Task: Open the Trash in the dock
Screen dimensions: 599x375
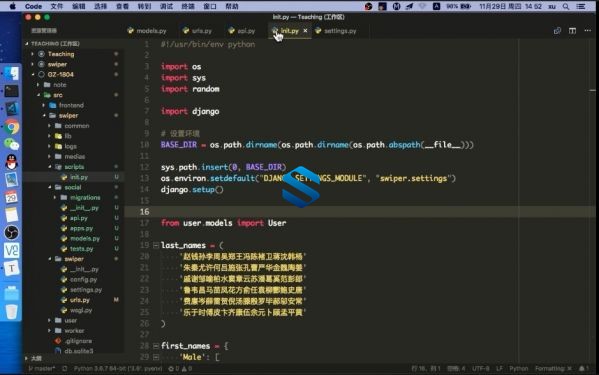Action: [11, 312]
